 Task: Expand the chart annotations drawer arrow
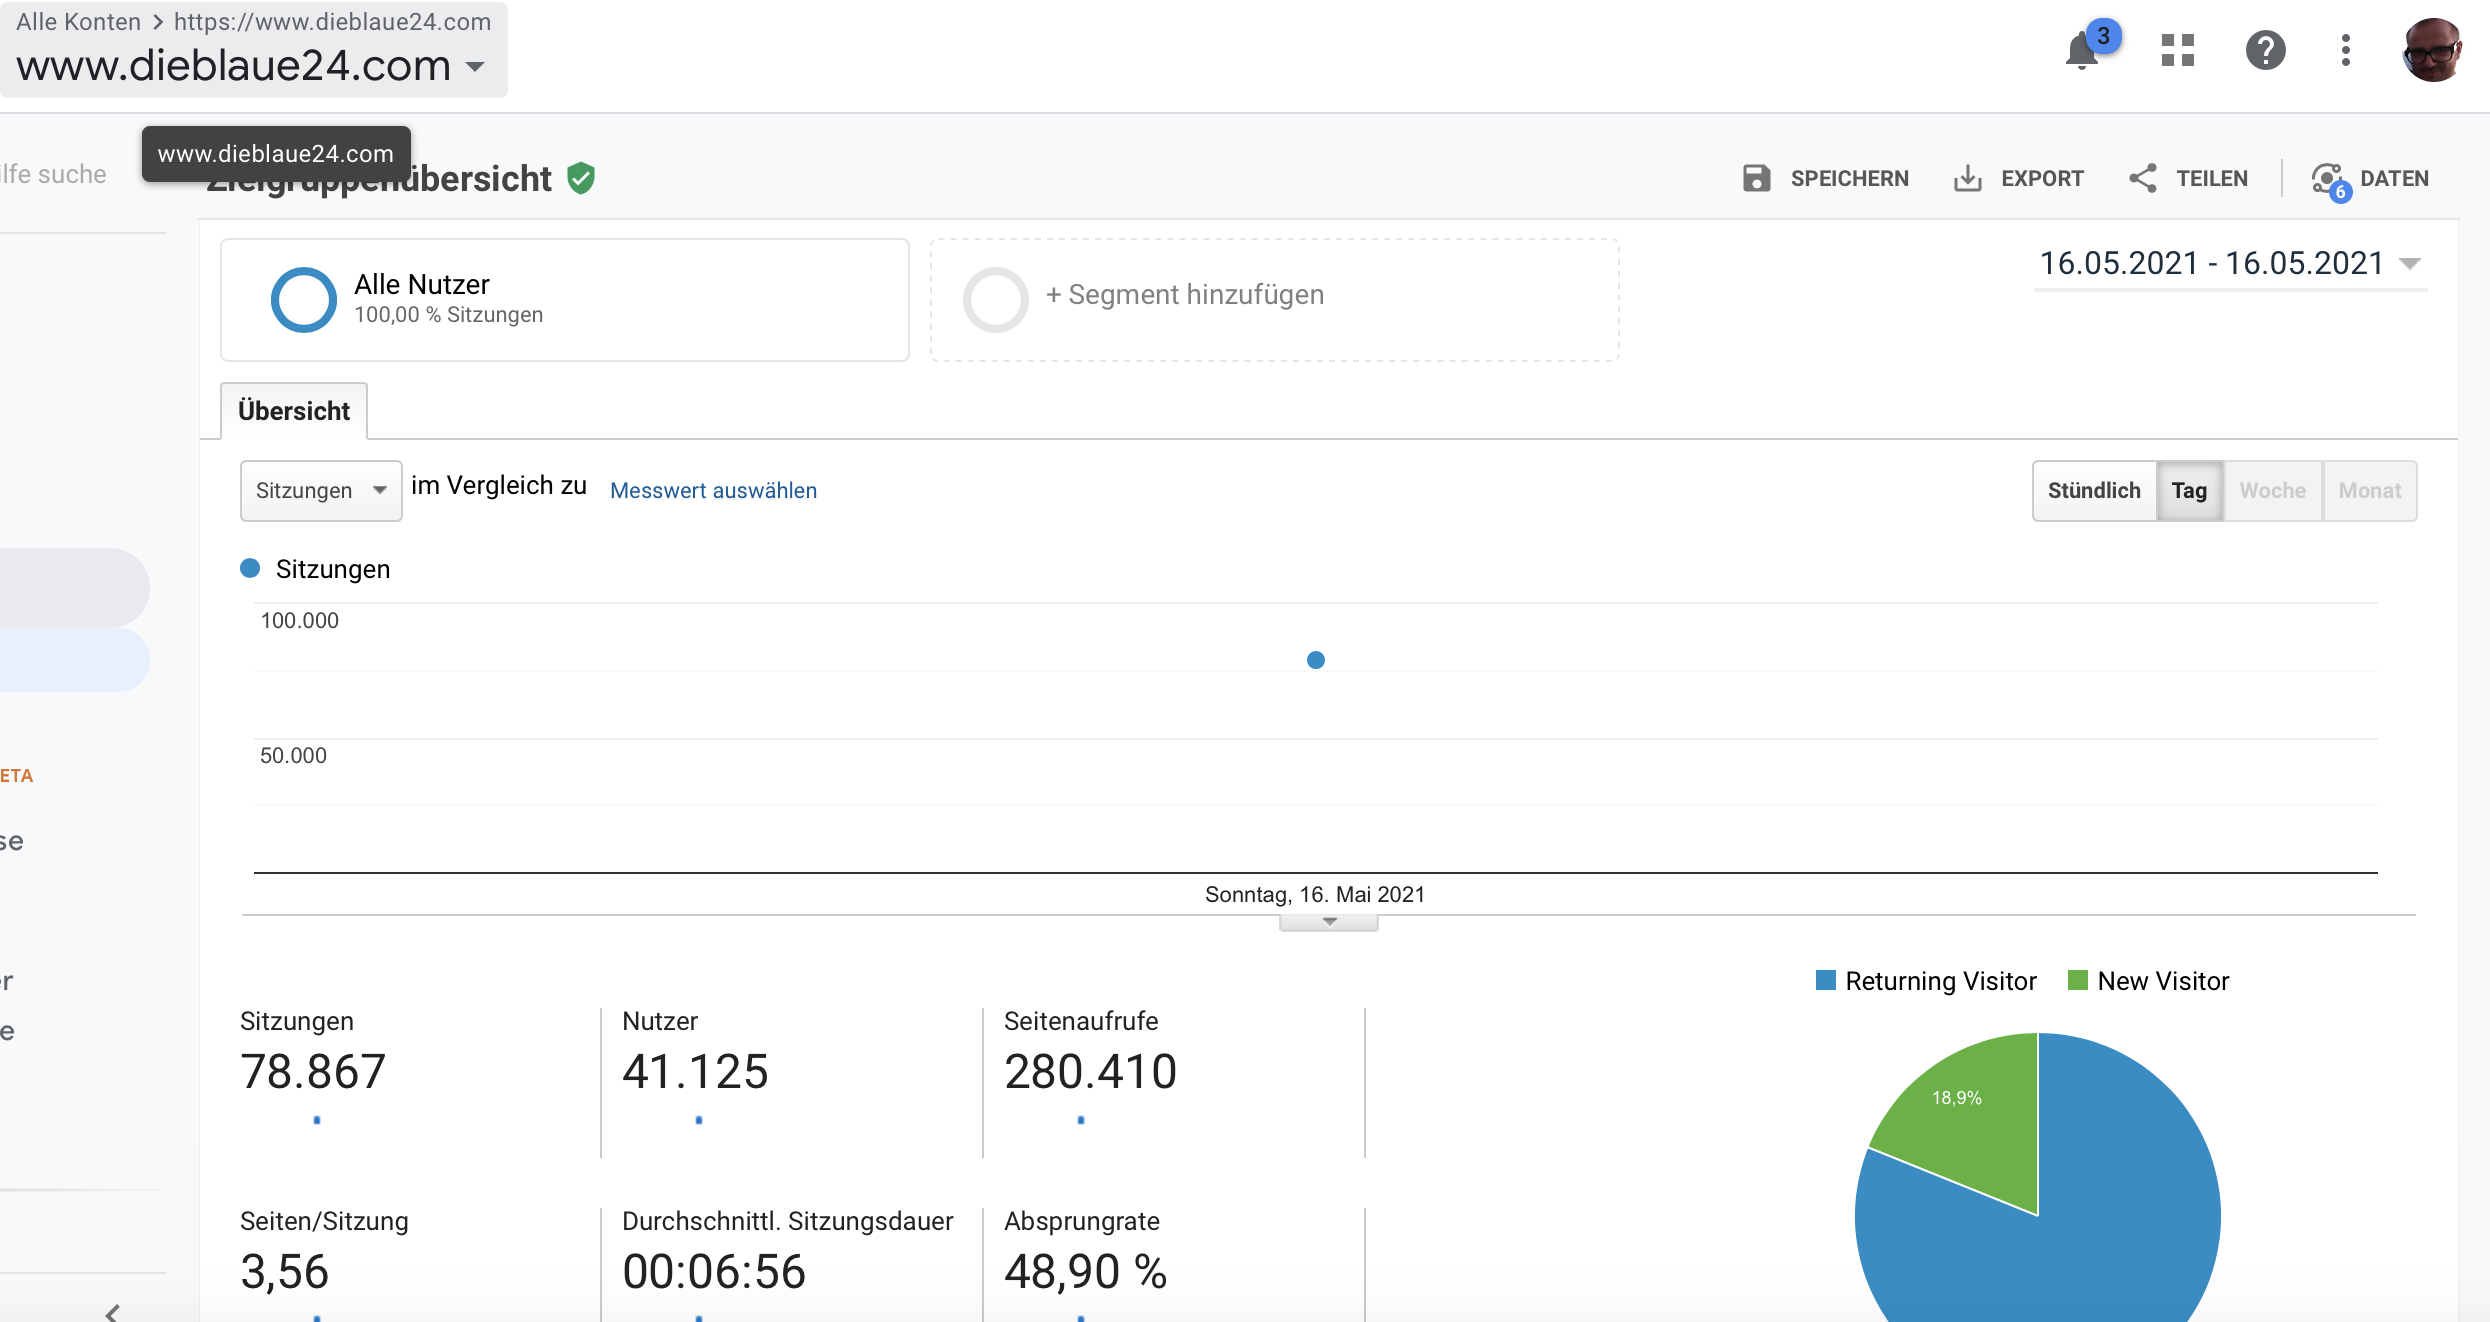pos(1329,922)
